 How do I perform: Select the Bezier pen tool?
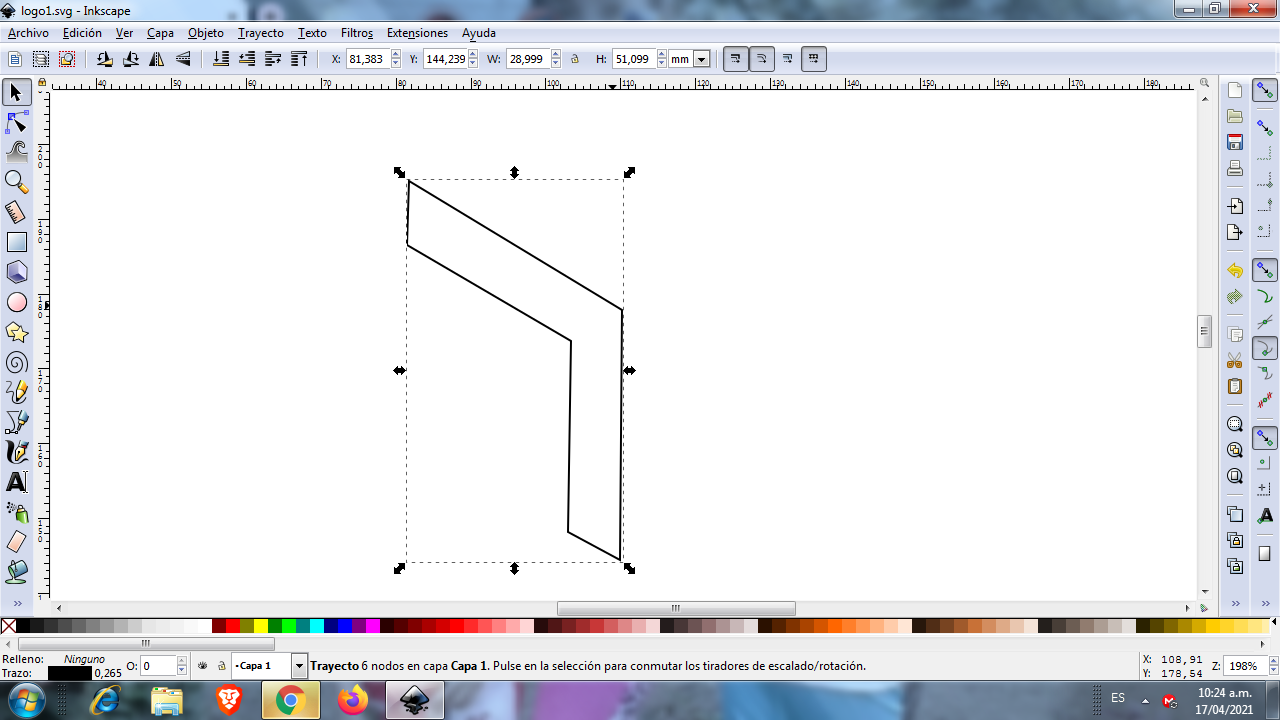click(16, 422)
